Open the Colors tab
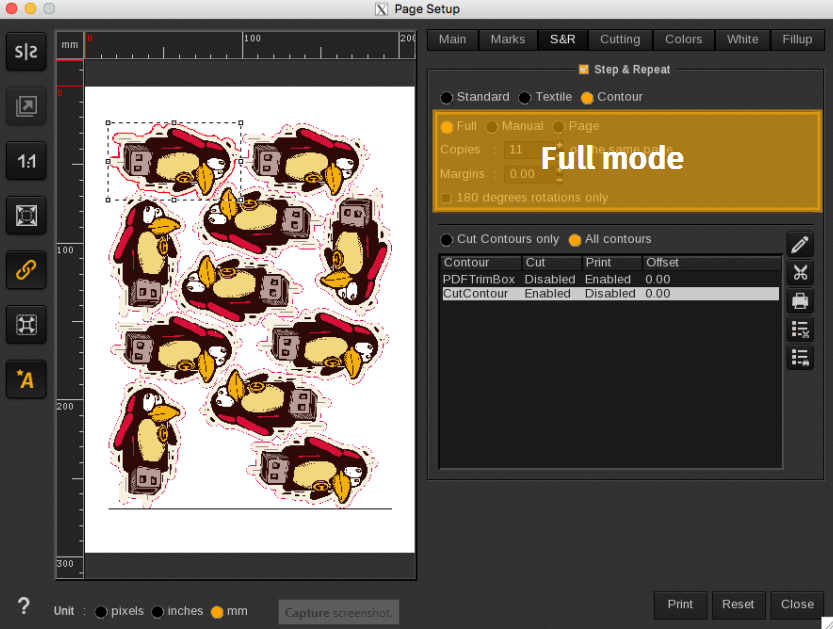Image resolution: width=833 pixels, height=629 pixels. (x=683, y=40)
